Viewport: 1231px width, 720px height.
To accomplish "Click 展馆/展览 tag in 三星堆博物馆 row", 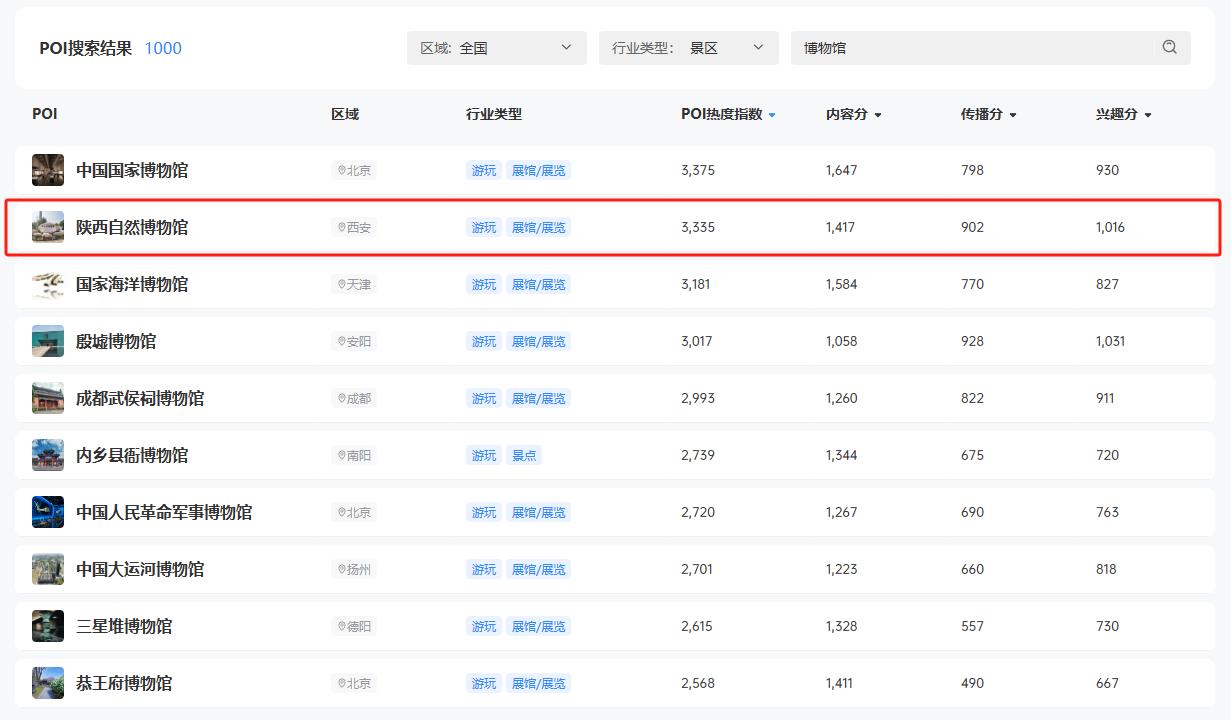I will pos(538,626).
